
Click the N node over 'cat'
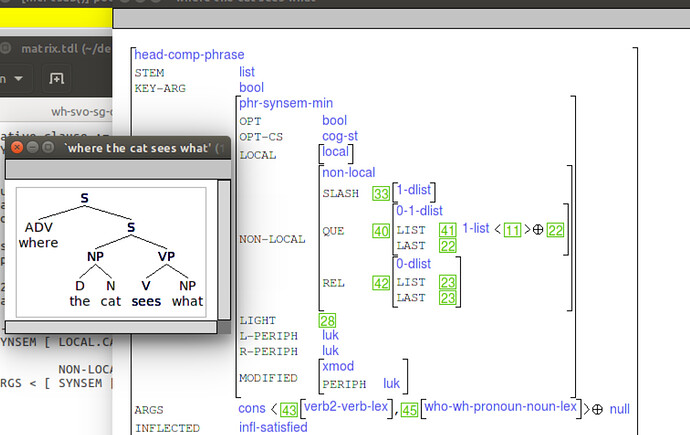[x=110, y=286]
